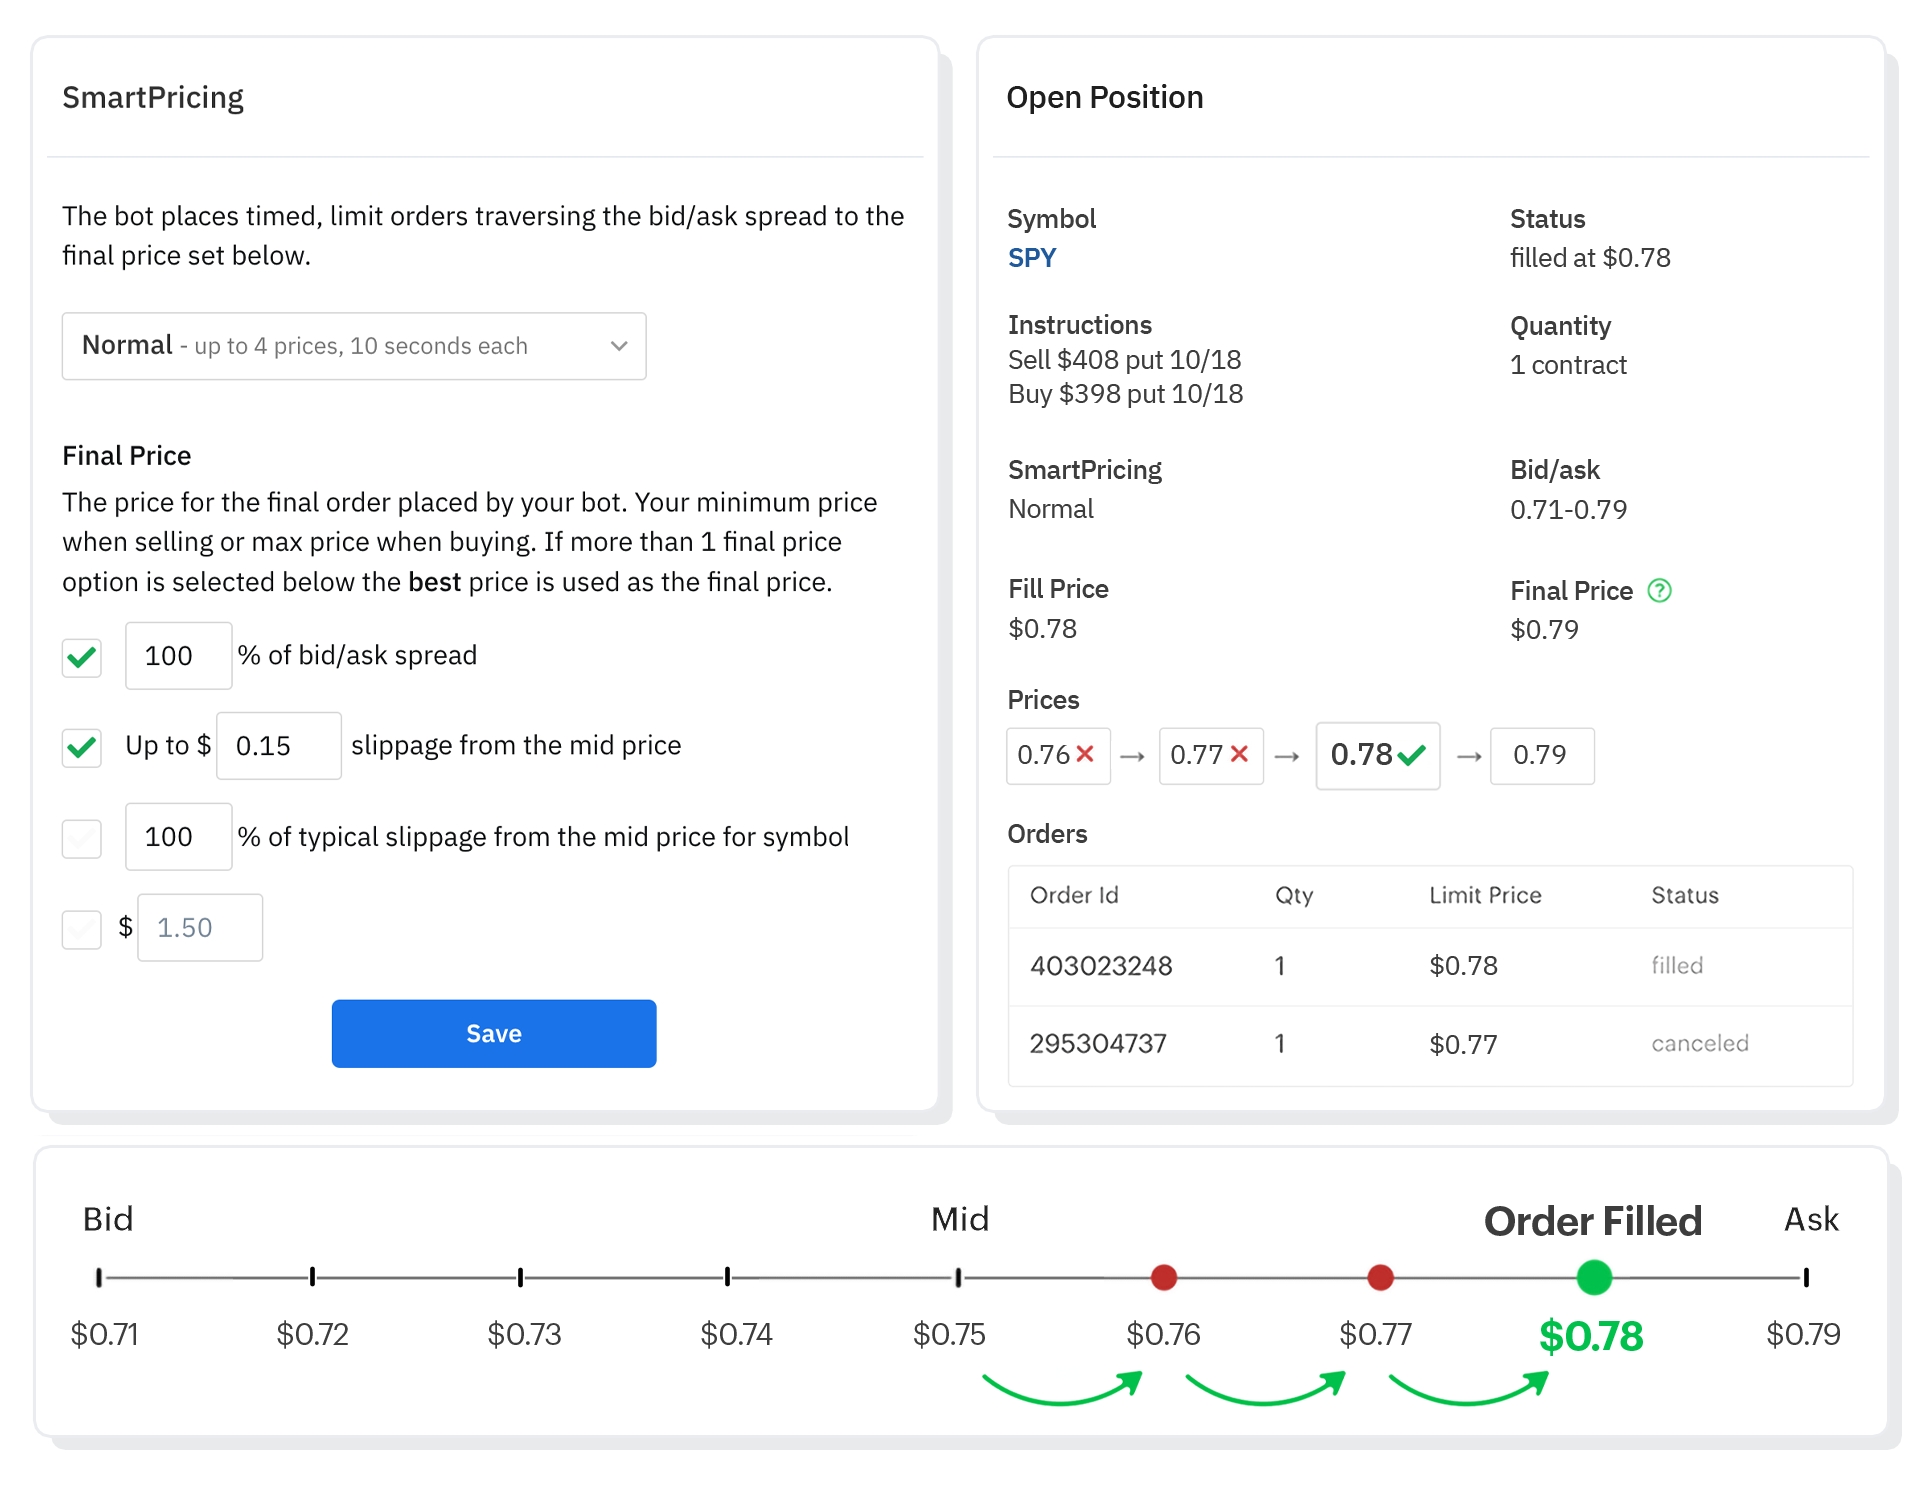Image resolution: width=1920 pixels, height=1486 pixels.
Task: Click the red X on 0.77 price
Action: pyautogui.click(x=1239, y=754)
